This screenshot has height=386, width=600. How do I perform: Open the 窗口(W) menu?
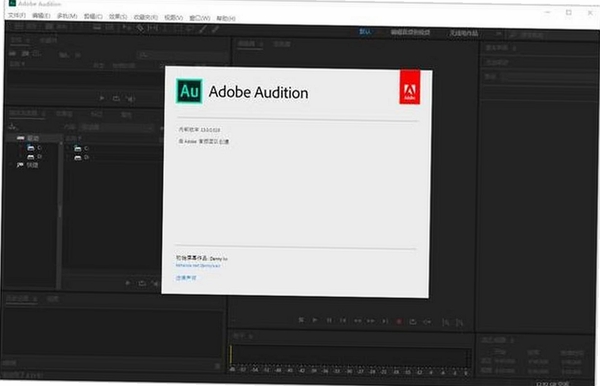point(200,18)
